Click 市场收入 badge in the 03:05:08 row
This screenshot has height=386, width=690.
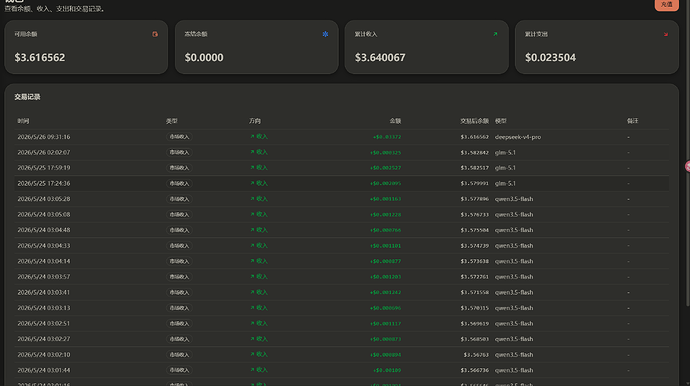[x=179, y=215]
